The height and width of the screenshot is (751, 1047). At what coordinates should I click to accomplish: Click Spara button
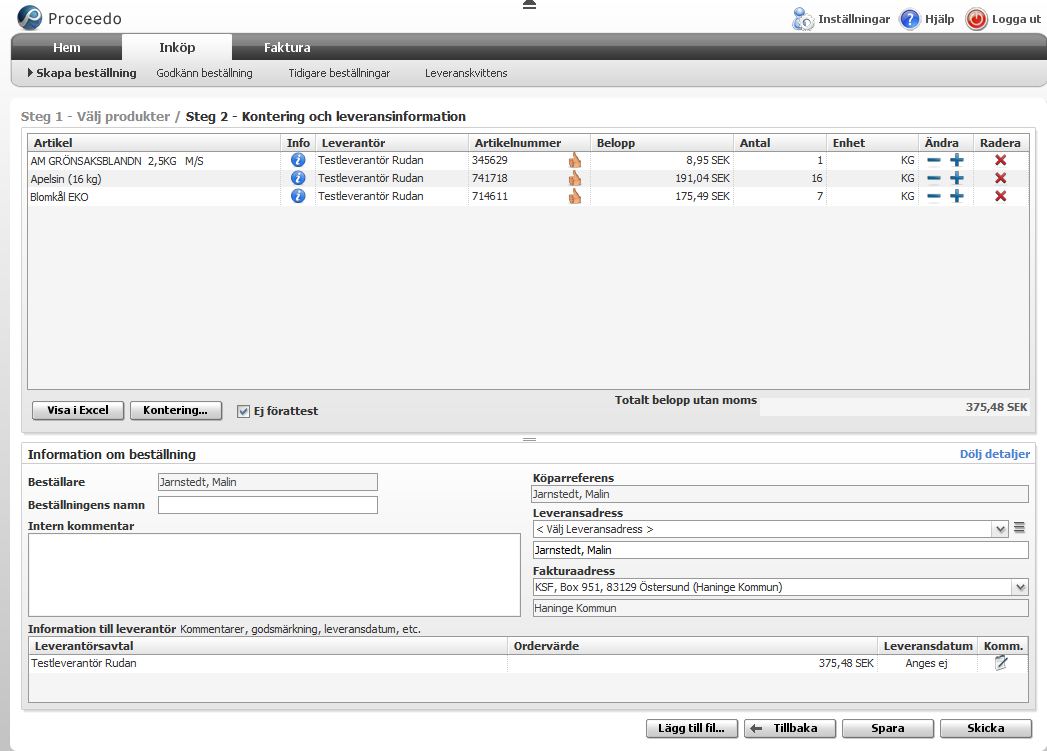887,728
